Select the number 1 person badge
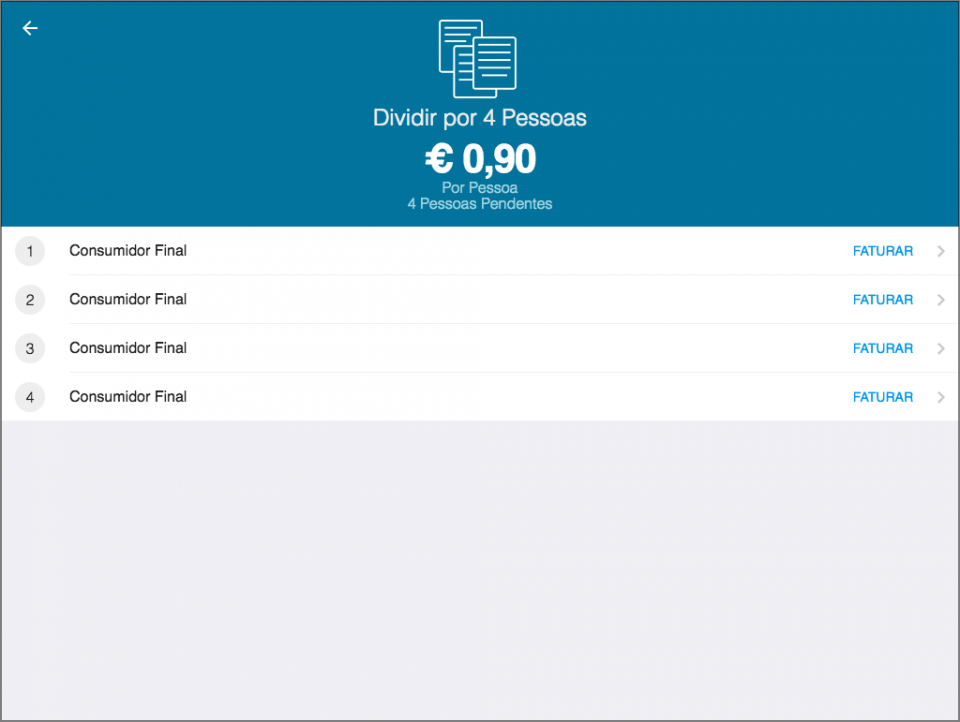960x722 pixels. coord(30,252)
